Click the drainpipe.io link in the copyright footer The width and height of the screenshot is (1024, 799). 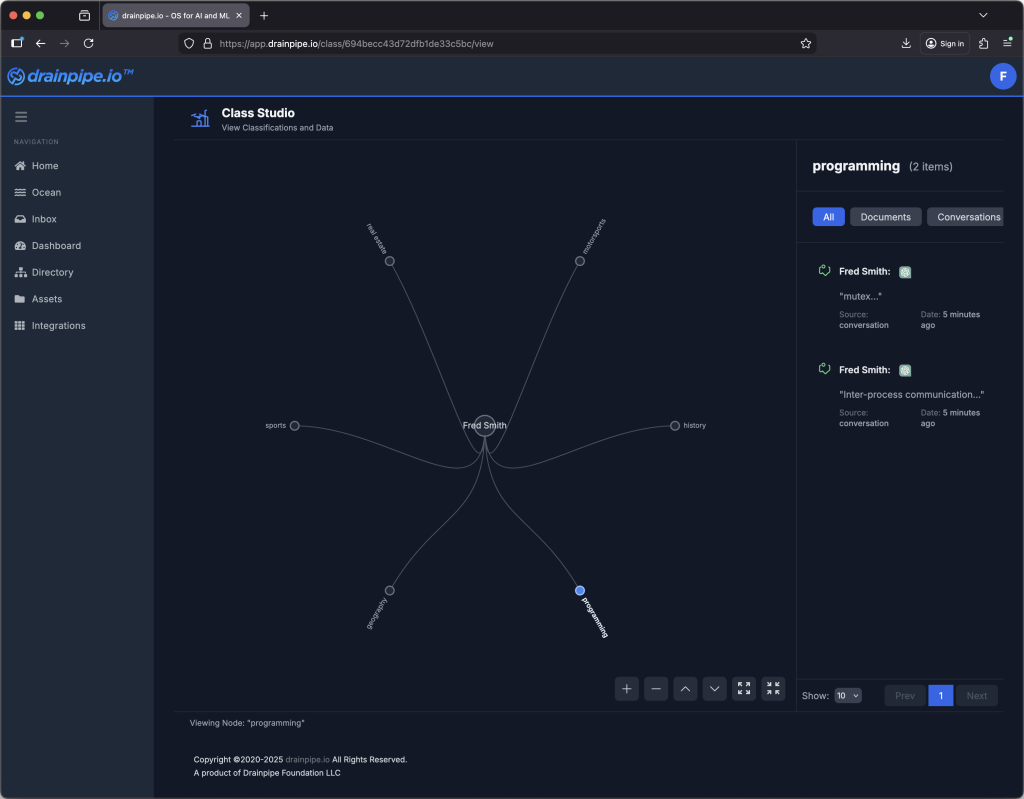[307, 759]
